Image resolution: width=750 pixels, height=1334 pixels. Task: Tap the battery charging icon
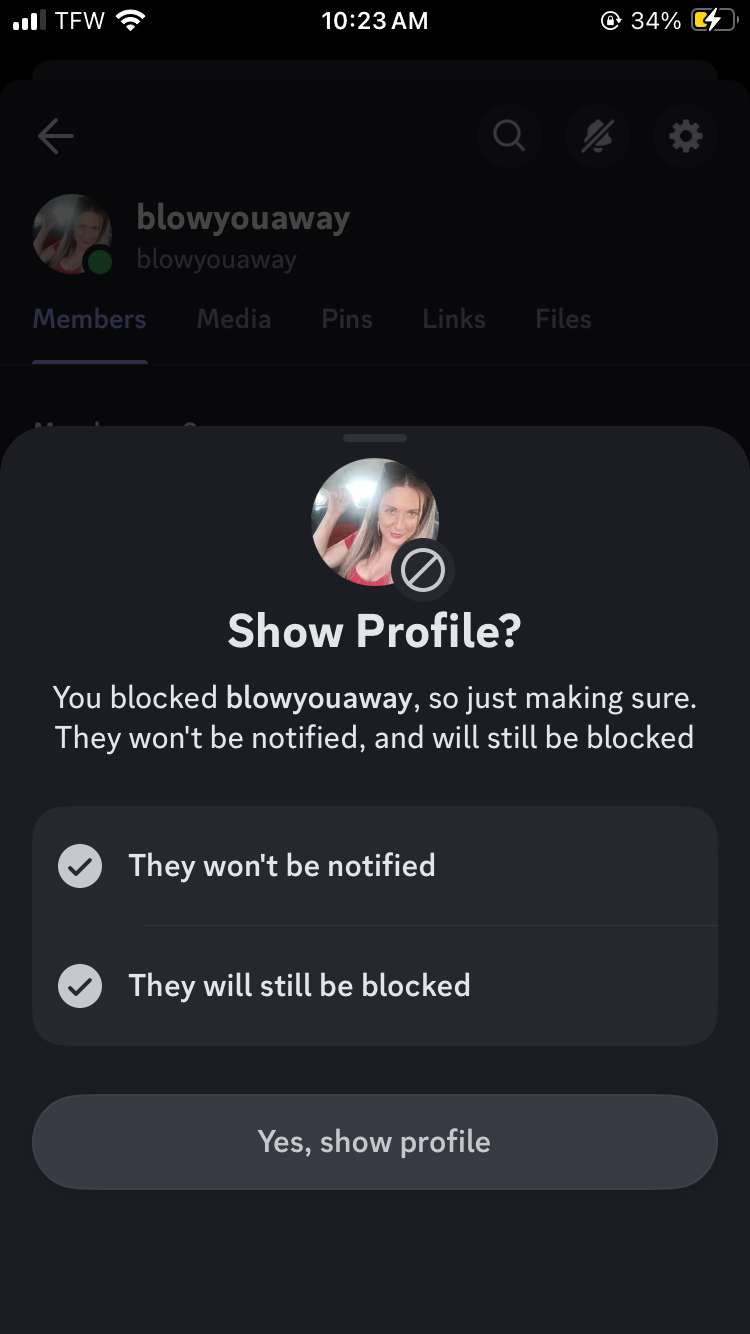tap(713, 21)
